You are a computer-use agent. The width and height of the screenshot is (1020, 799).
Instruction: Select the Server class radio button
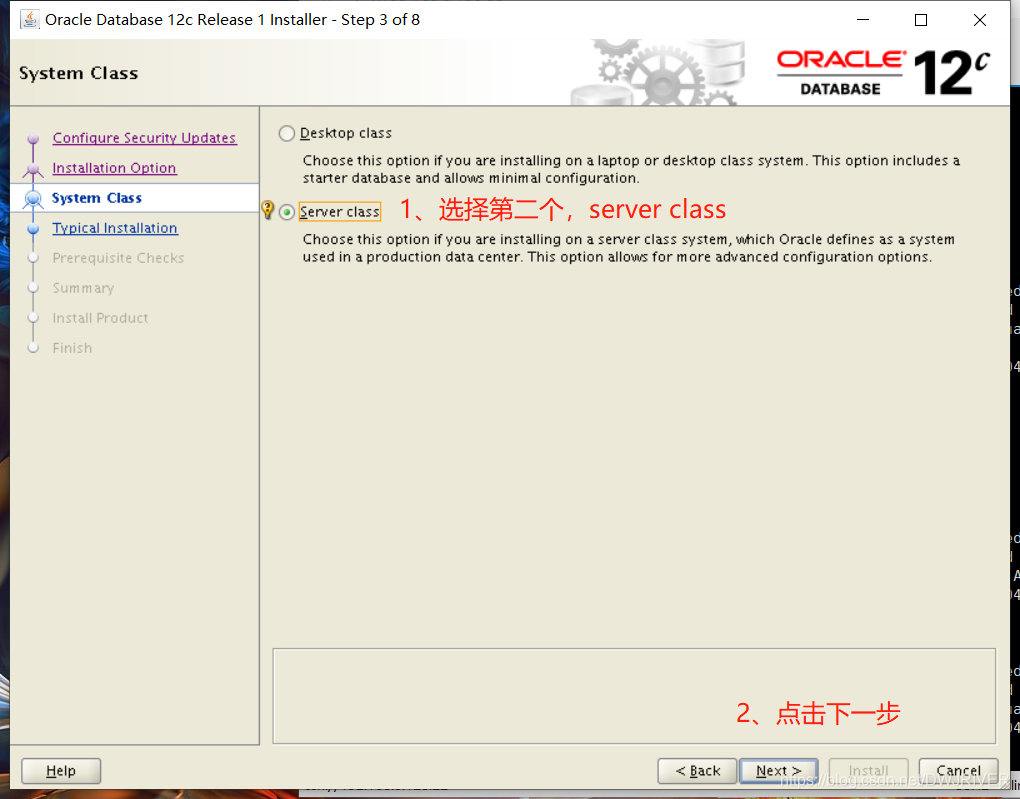[287, 212]
